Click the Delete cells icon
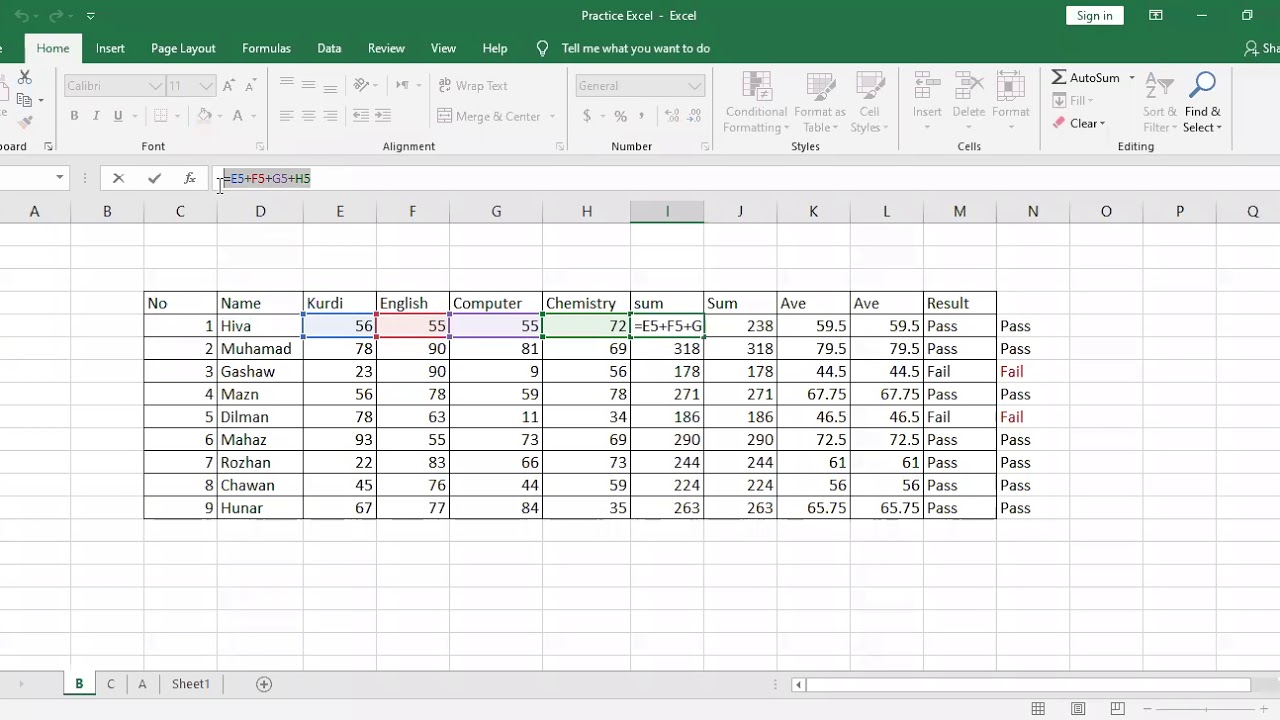The image size is (1280, 720). 968,86
